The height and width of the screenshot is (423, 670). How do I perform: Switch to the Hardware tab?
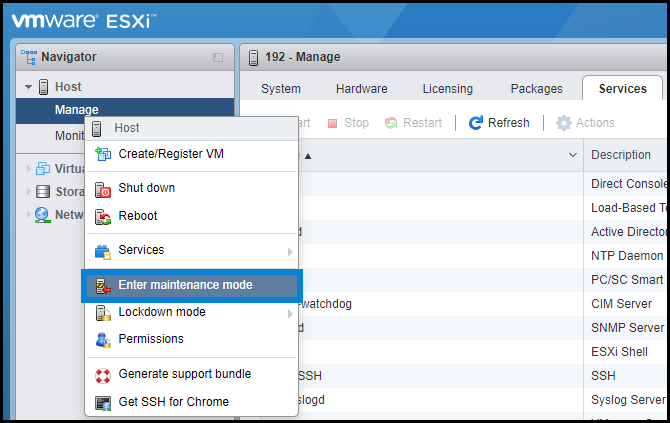361,88
